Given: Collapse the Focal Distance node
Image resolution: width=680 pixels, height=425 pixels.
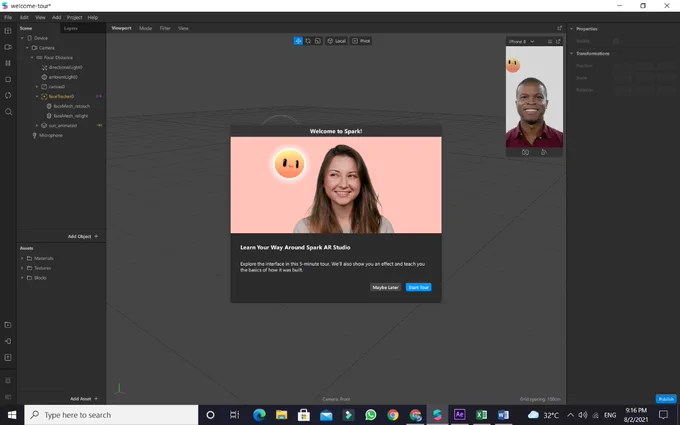Looking at the screenshot, I should pyautogui.click(x=32, y=58).
